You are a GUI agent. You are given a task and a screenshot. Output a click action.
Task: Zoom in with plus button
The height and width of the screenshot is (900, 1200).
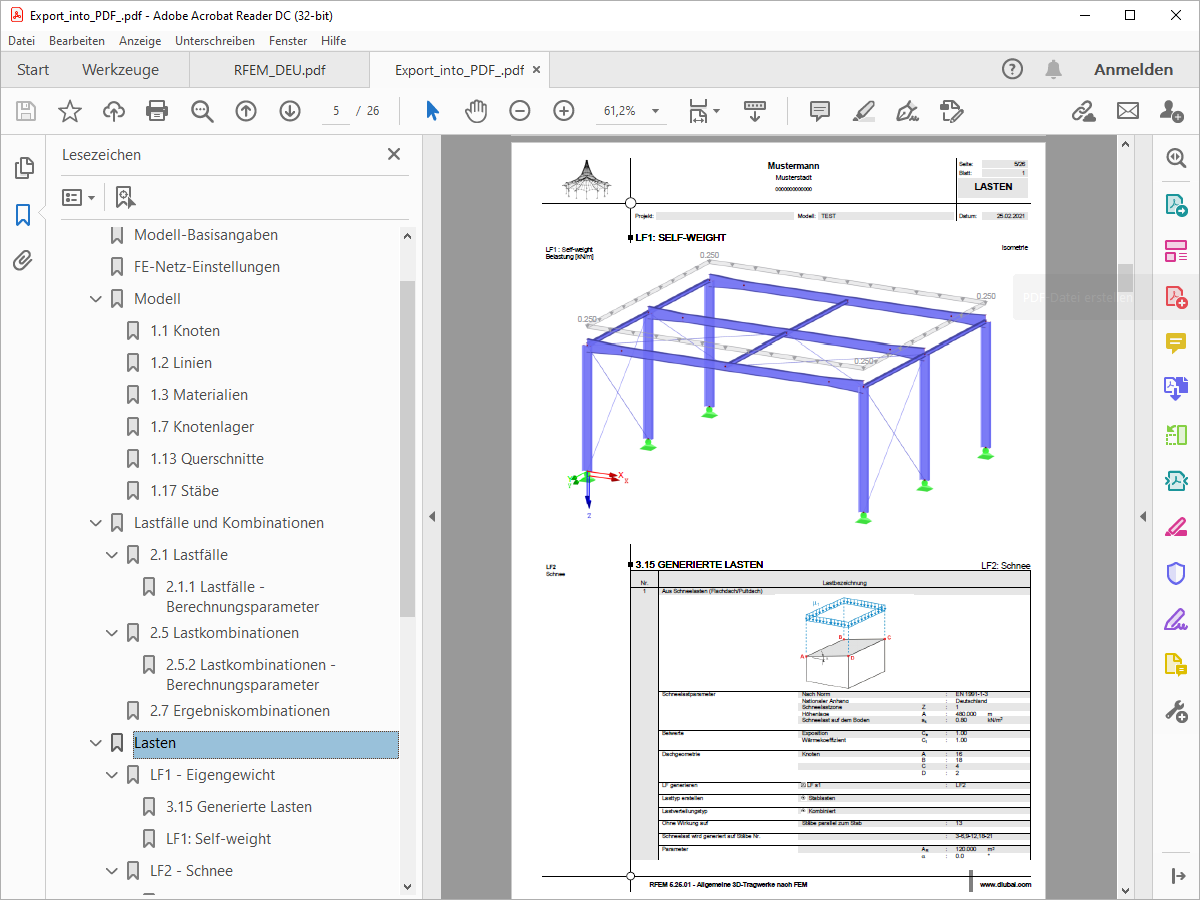point(564,111)
